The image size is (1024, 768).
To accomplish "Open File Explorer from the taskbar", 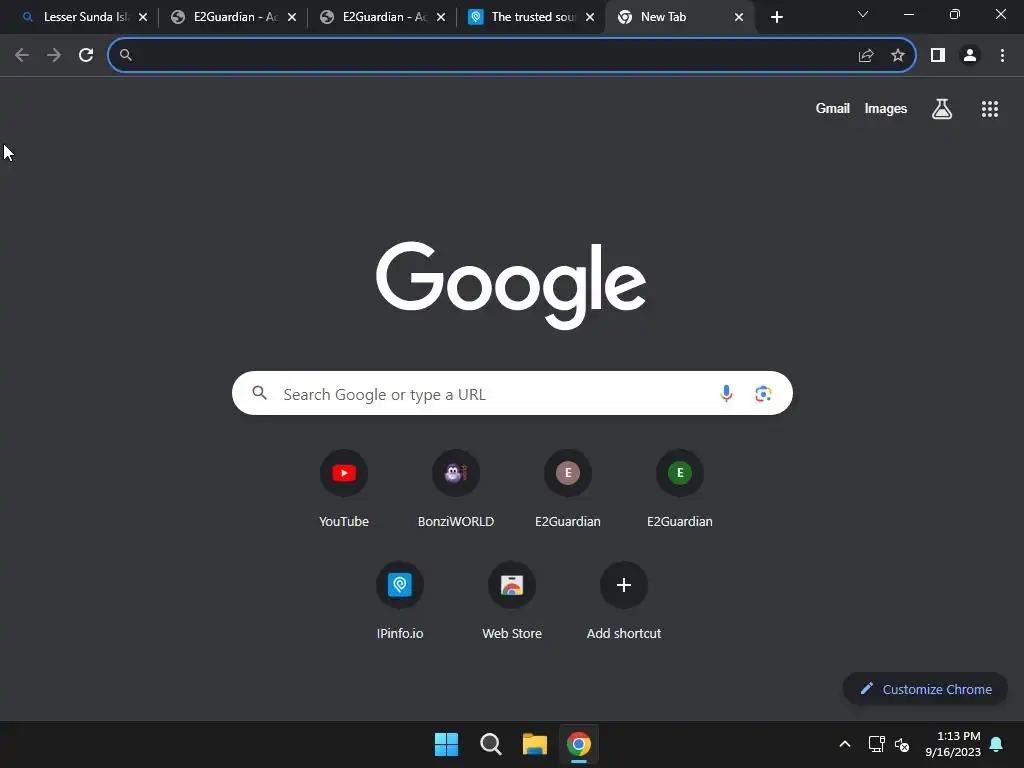I will coord(535,744).
